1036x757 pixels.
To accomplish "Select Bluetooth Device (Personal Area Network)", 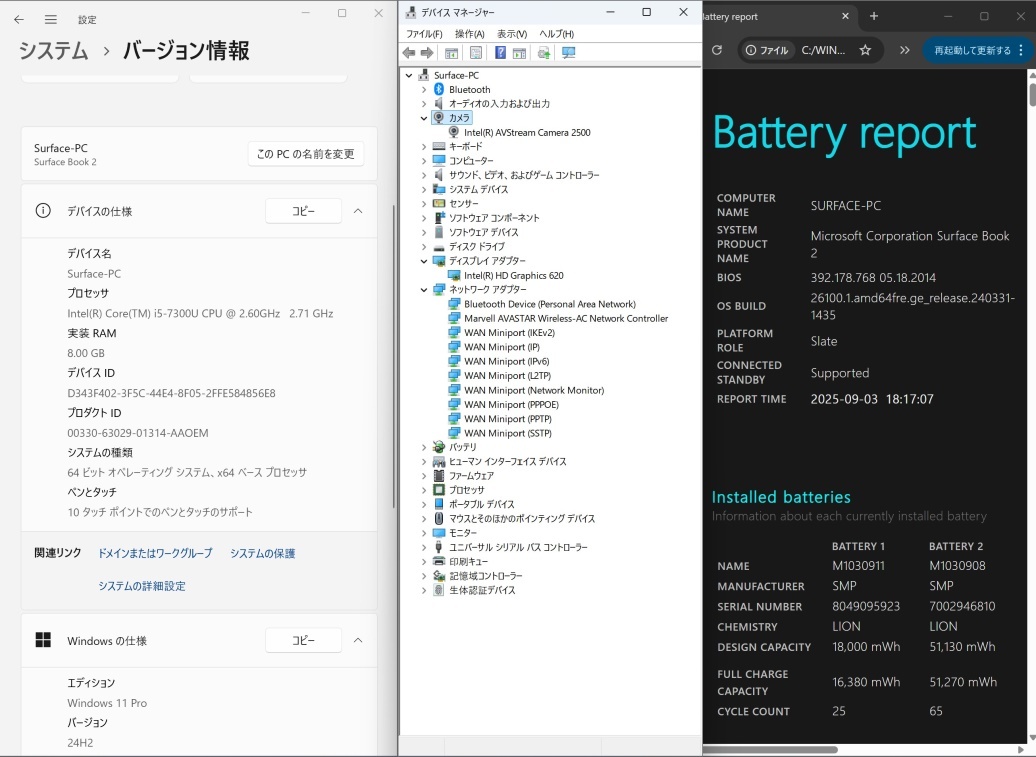I will click(x=550, y=304).
